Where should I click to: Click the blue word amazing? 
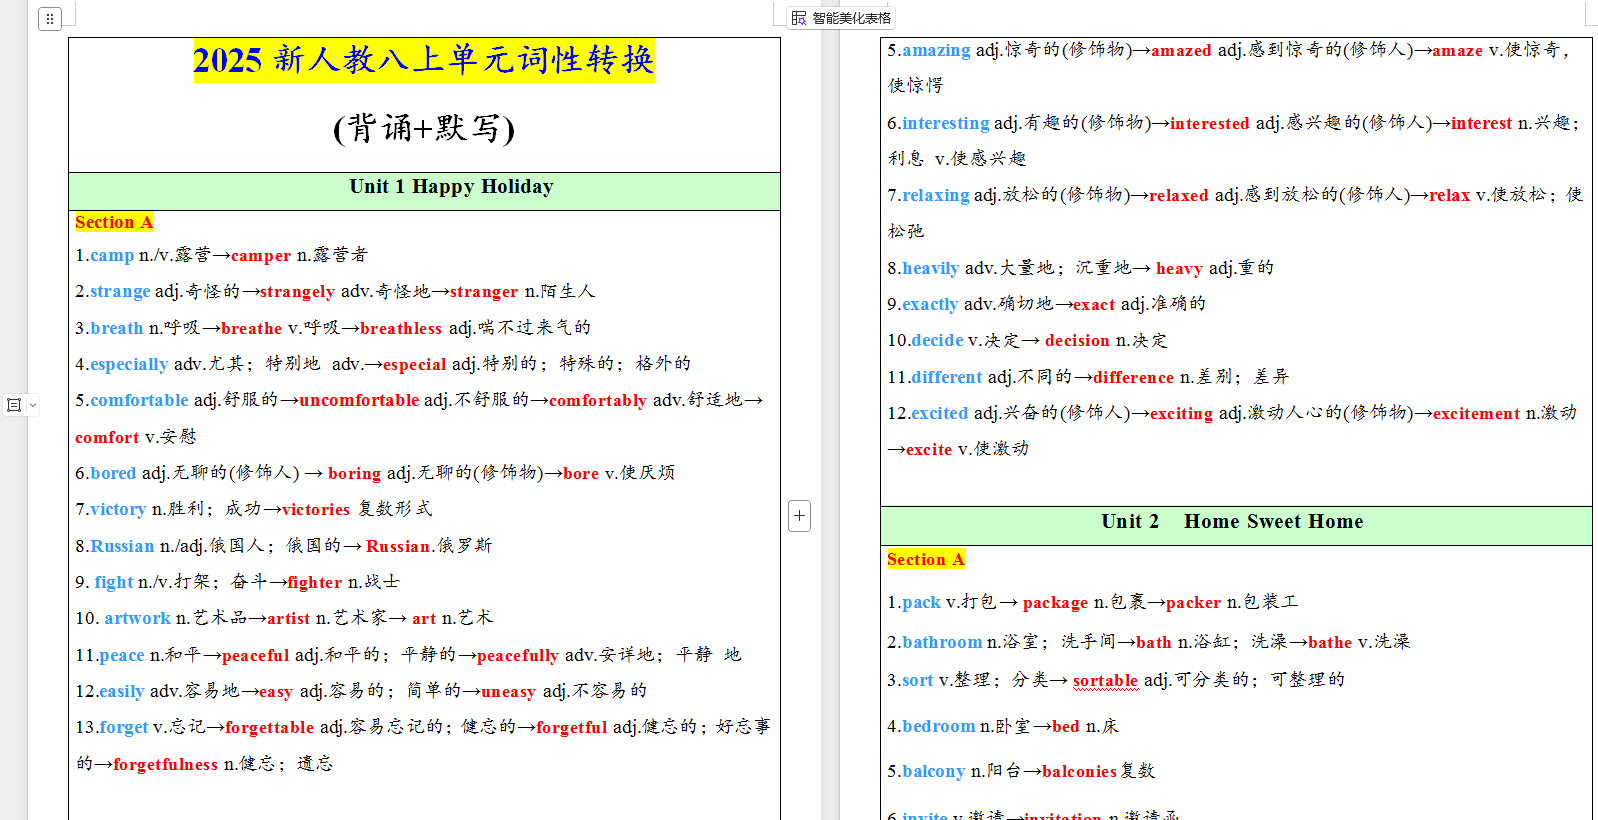(x=936, y=51)
